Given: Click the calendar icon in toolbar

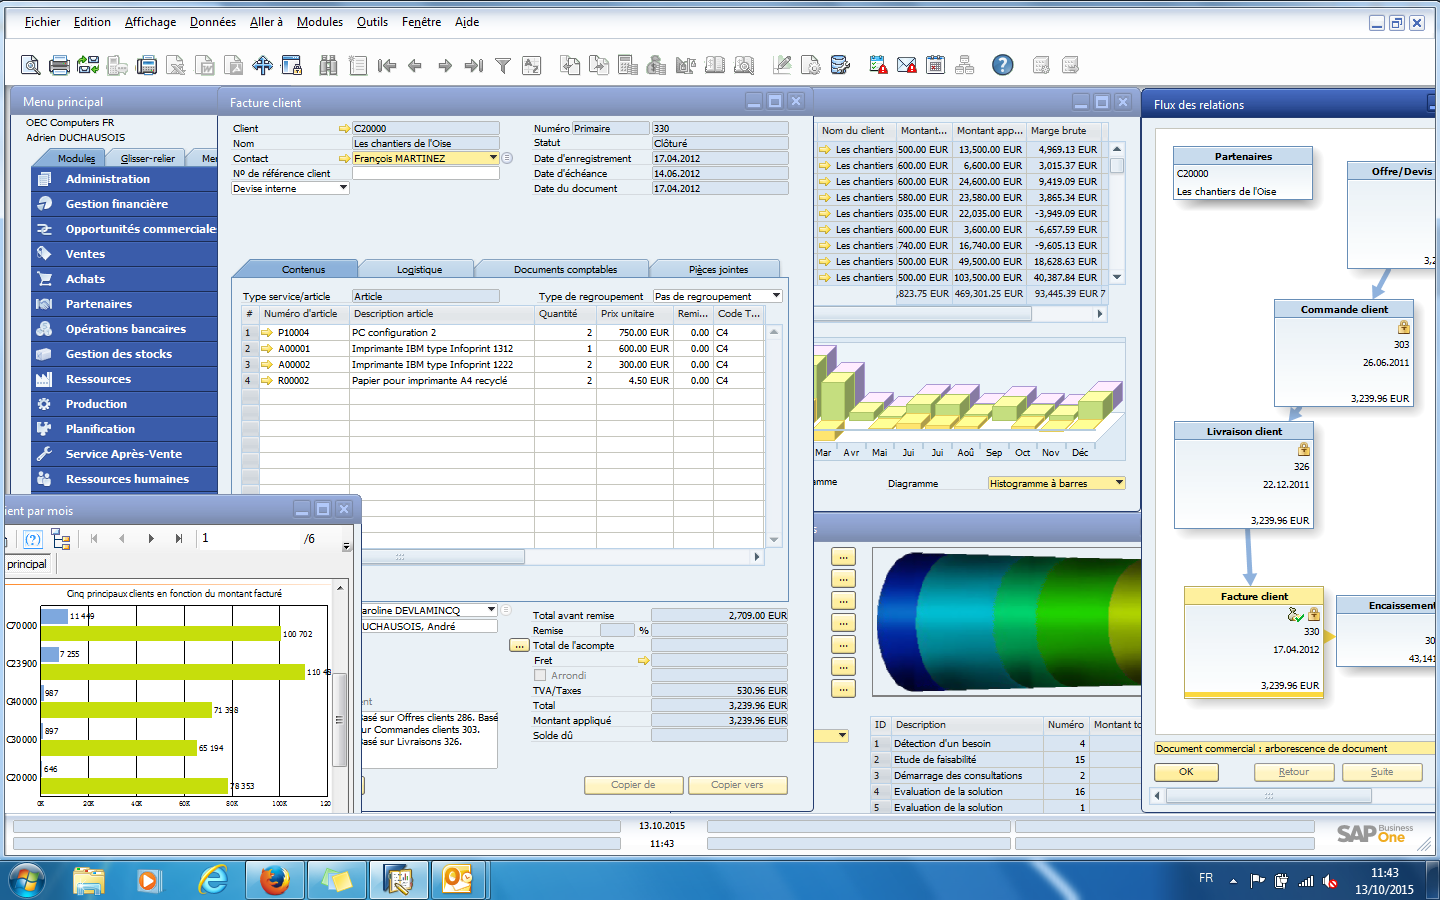Looking at the screenshot, I should click(x=936, y=65).
